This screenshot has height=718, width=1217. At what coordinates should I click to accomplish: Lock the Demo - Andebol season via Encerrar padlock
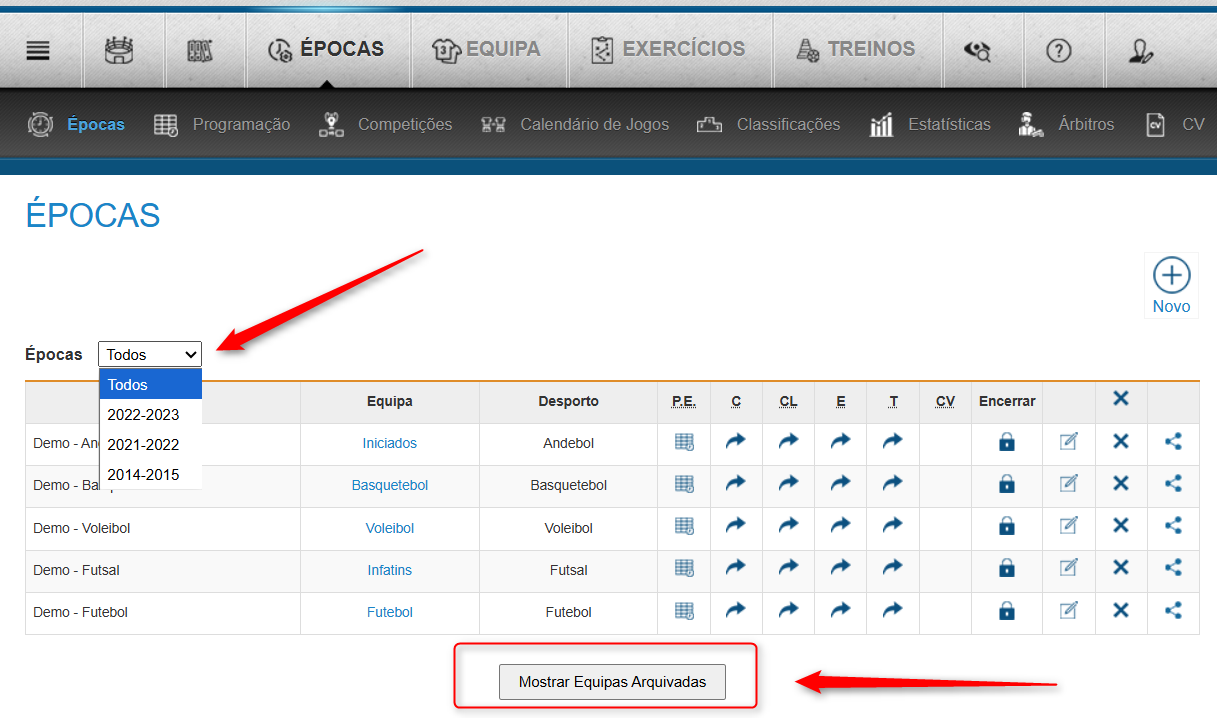point(1006,441)
